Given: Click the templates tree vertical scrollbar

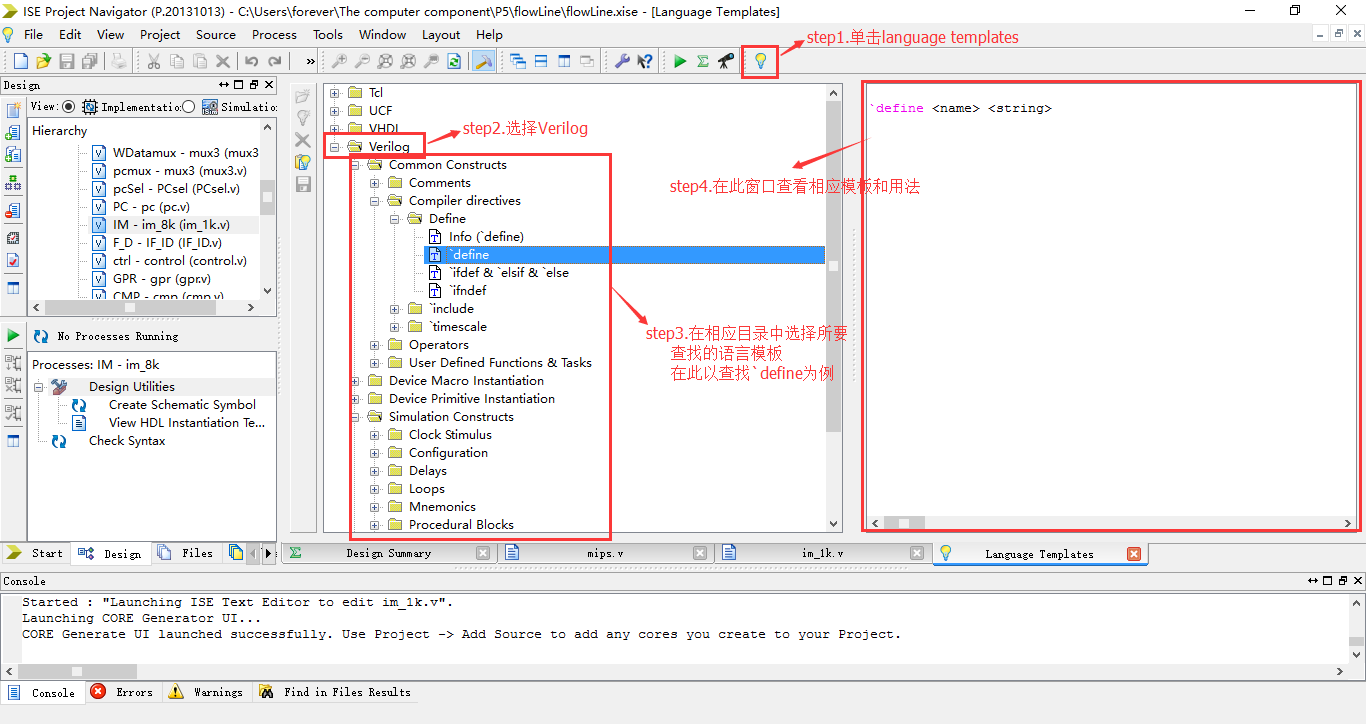Looking at the screenshot, I should (834, 308).
